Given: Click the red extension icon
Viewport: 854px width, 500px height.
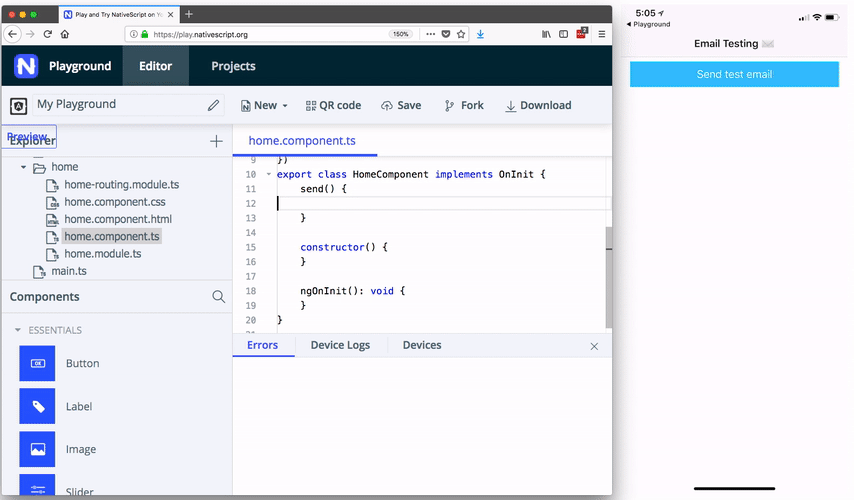Looking at the screenshot, I should tap(582, 33).
